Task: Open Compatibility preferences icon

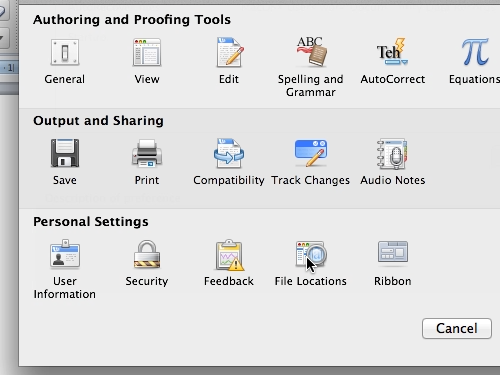Action: click(229, 153)
